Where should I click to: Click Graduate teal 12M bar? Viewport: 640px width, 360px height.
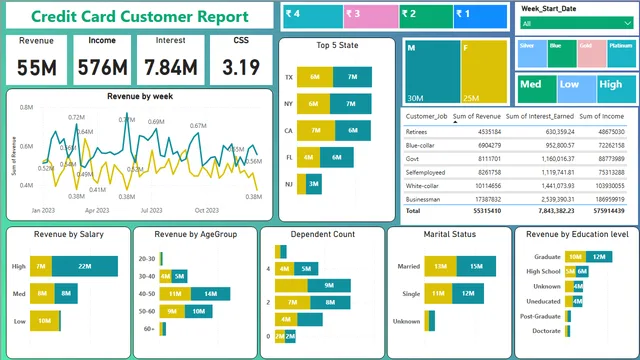coord(599,257)
